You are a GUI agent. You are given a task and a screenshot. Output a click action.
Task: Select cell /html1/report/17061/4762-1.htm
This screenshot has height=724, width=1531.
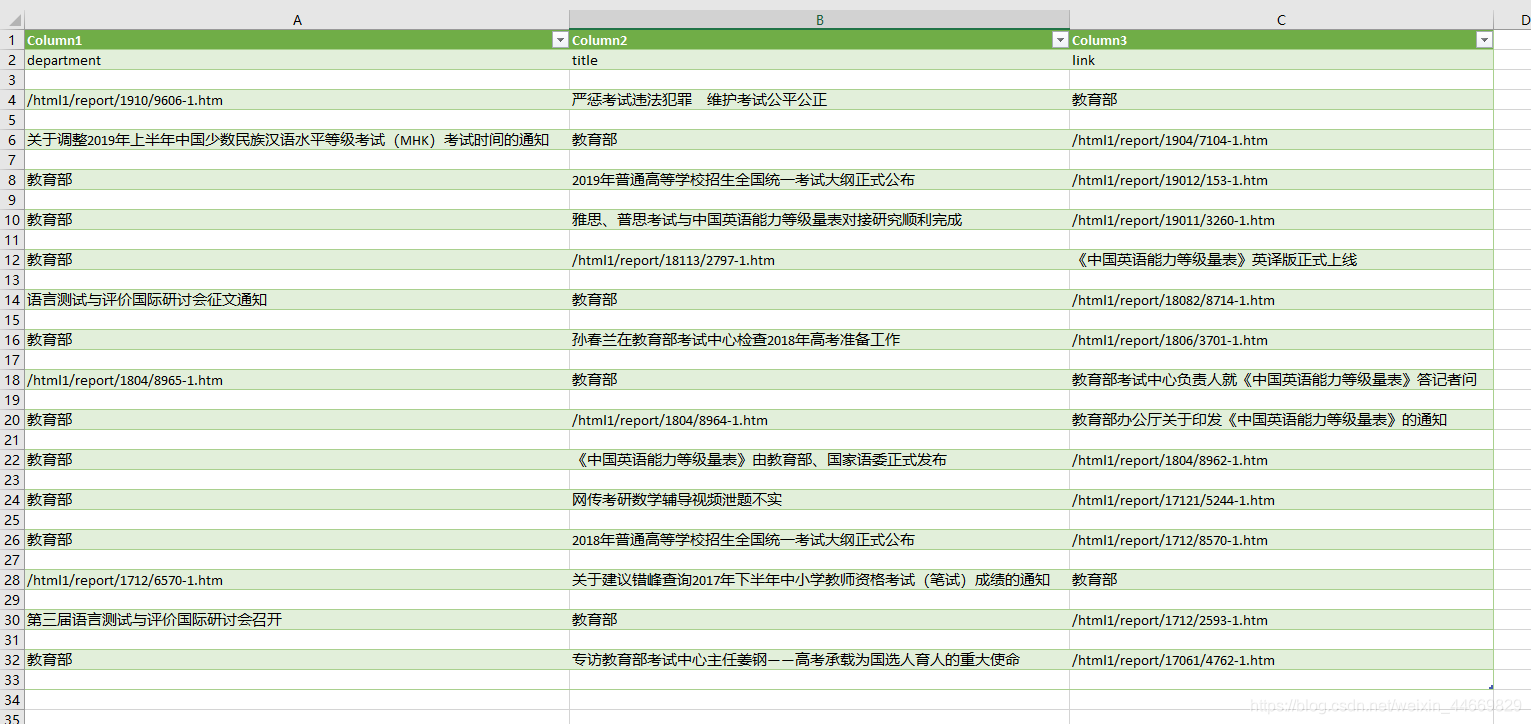(x=1281, y=660)
